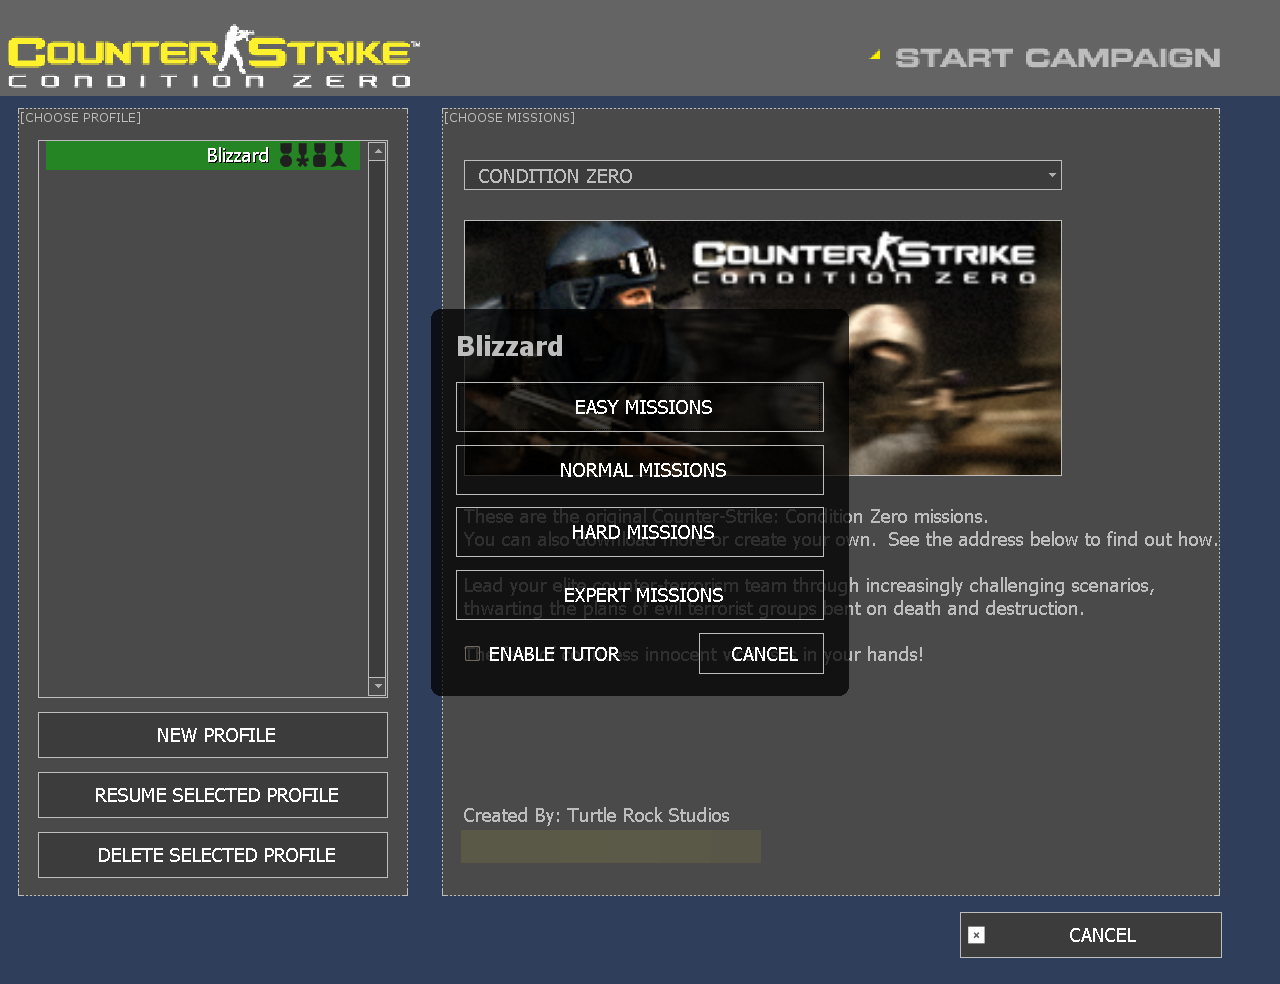Choose Hard Missions difficulty
Viewport: 1280px width, 984px height.
640,532
